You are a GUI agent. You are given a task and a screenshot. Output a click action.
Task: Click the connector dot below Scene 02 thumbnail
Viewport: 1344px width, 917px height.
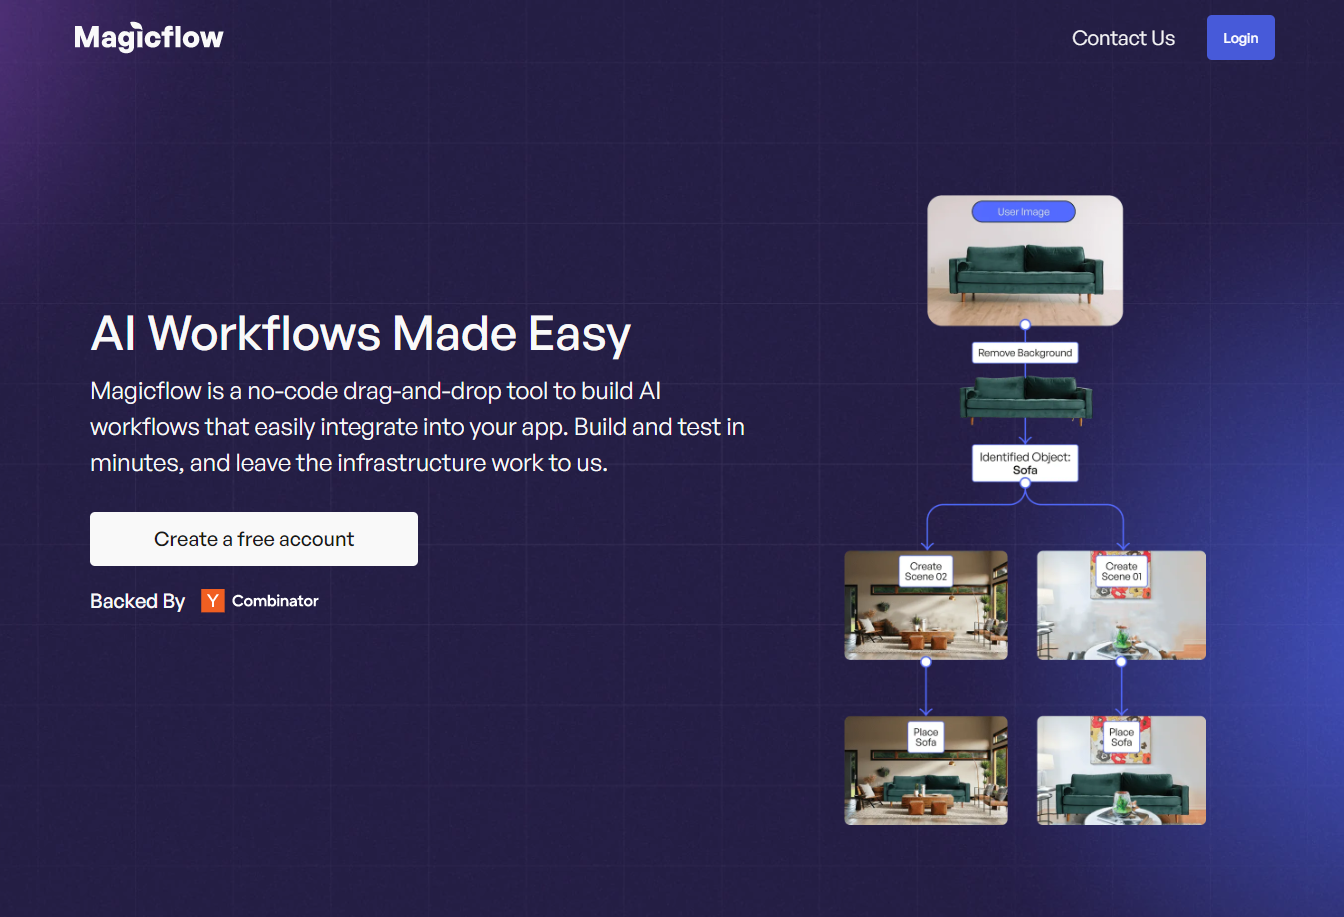tap(926, 662)
